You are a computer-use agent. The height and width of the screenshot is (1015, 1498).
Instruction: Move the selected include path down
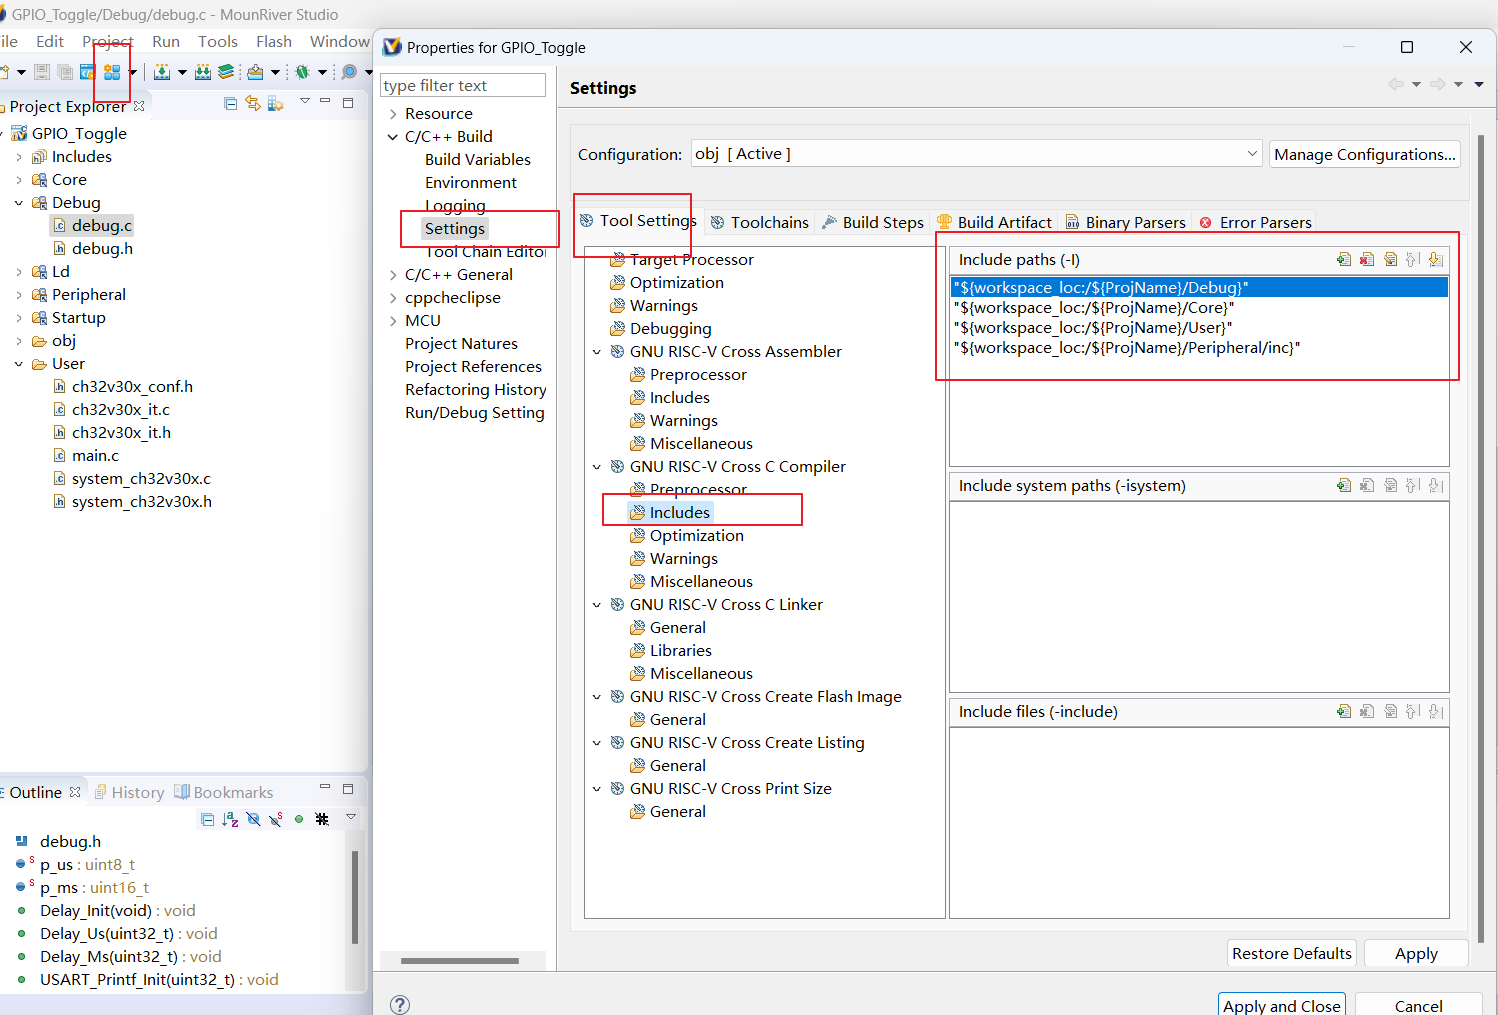click(1436, 260)
